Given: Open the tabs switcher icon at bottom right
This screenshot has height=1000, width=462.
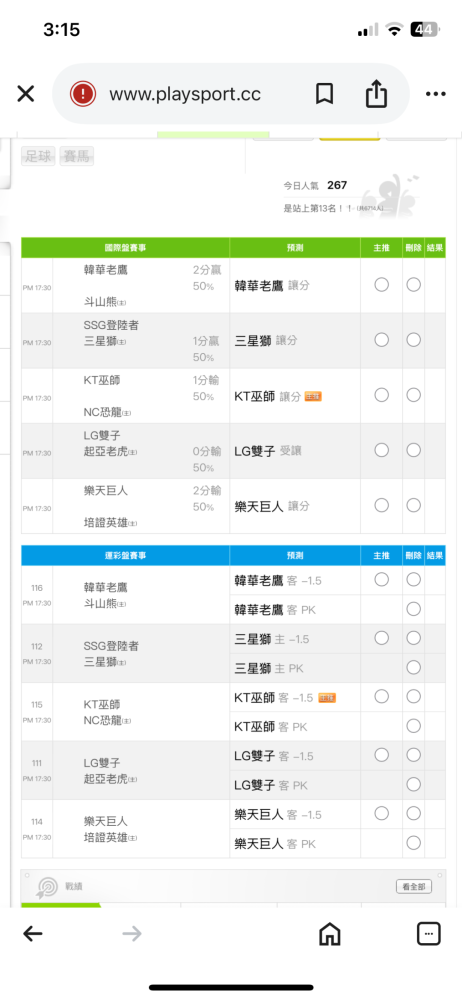Looking at the screenshot, I should click(429, 934).
